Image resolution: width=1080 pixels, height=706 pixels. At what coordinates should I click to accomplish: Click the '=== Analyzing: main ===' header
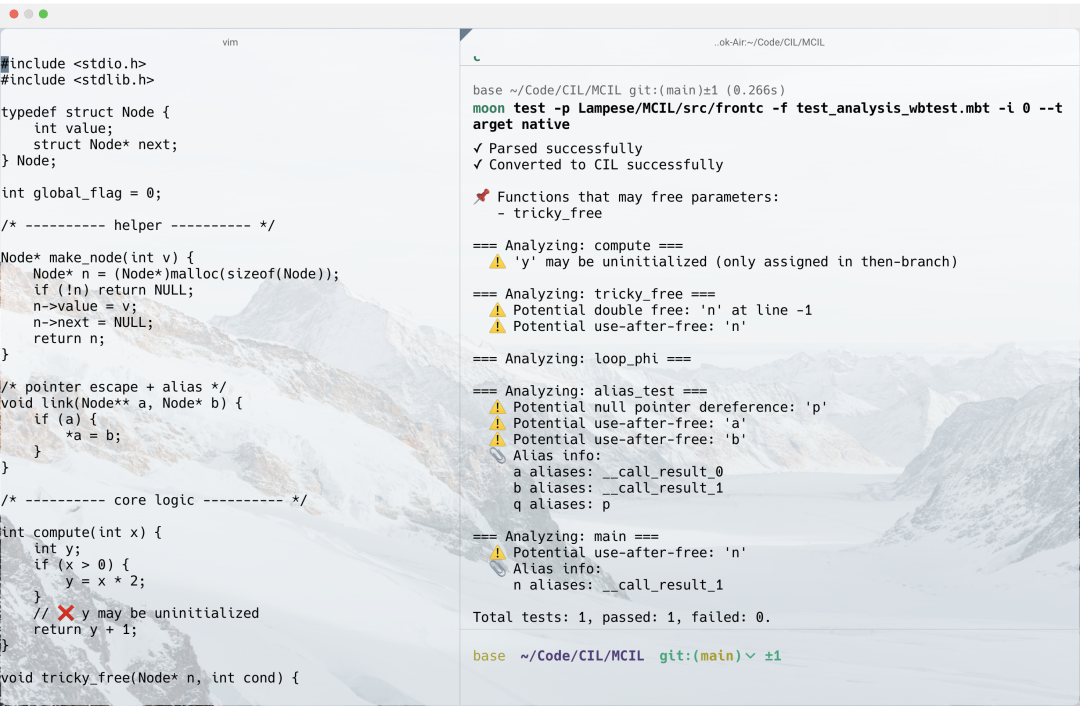tap(565, 537)
